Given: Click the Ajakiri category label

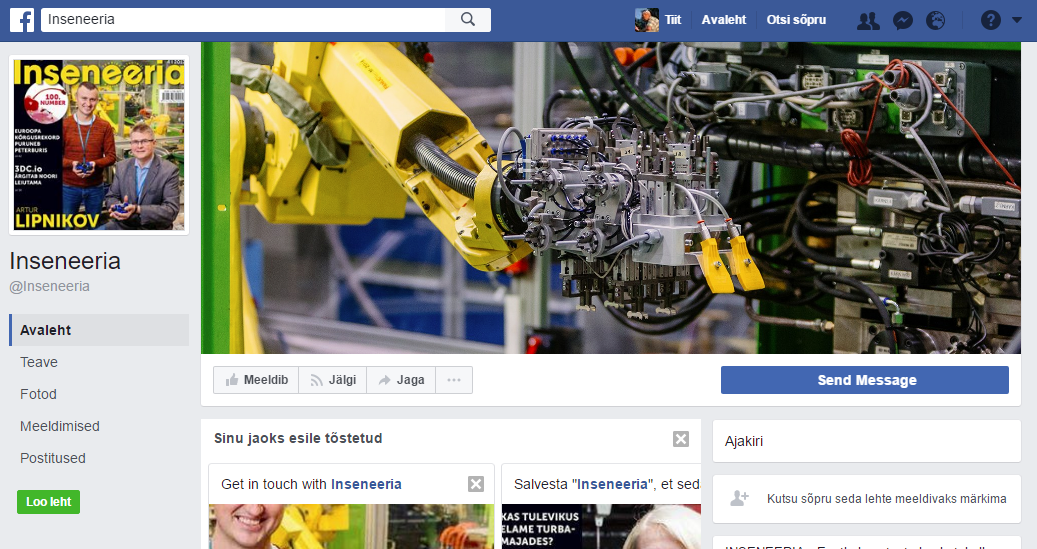Looking at the screenshot, I should [x=744, y=441].
